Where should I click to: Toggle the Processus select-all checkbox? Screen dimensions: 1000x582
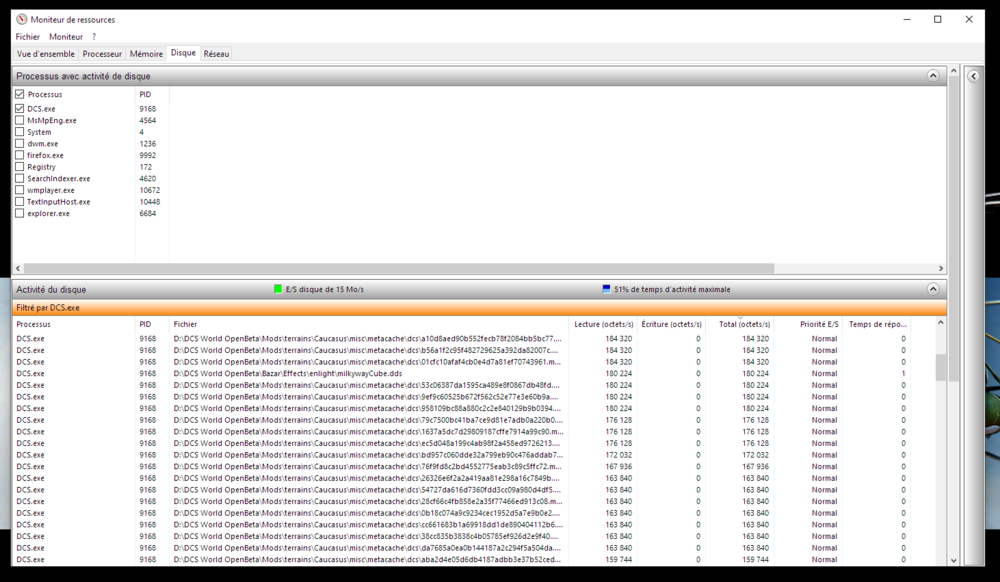tap(20, 94)
